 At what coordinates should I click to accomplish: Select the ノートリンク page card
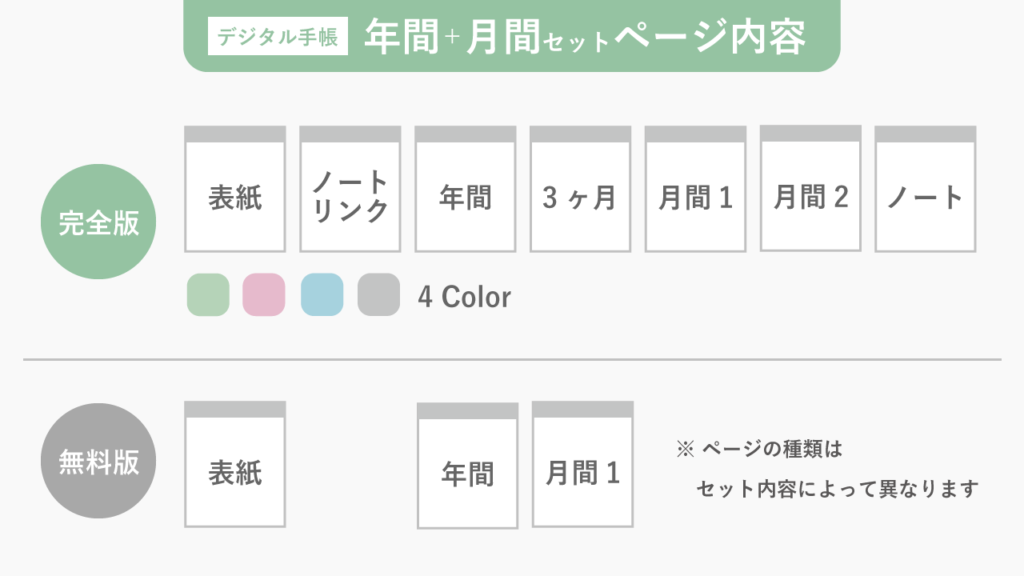point(350,189)
